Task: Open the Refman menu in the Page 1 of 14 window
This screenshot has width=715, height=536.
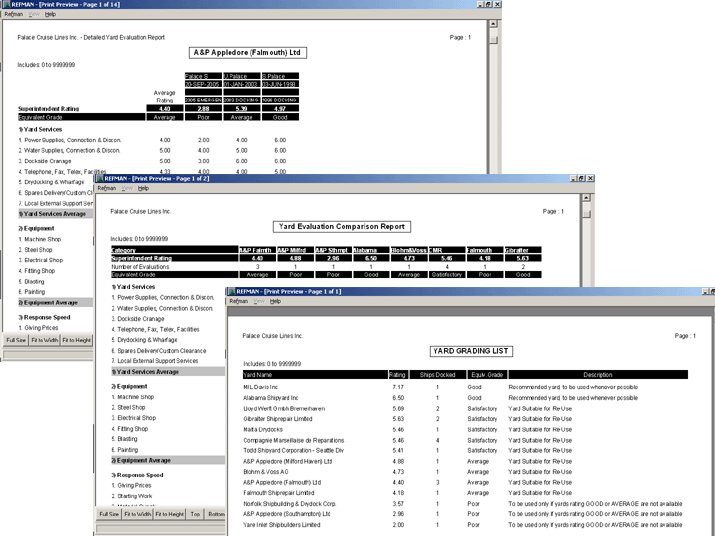Action: coord(12,15)
